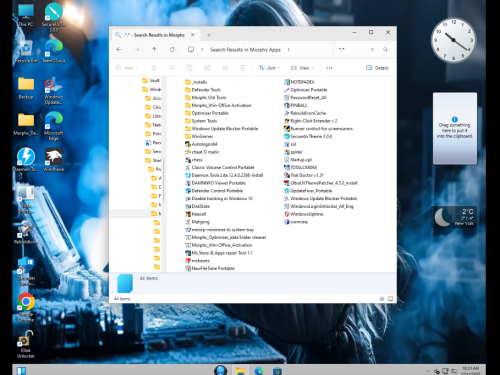Screen dimensions: 500x375
Task: Select the Search Results in Morphs tab
Action: point(155,35)
